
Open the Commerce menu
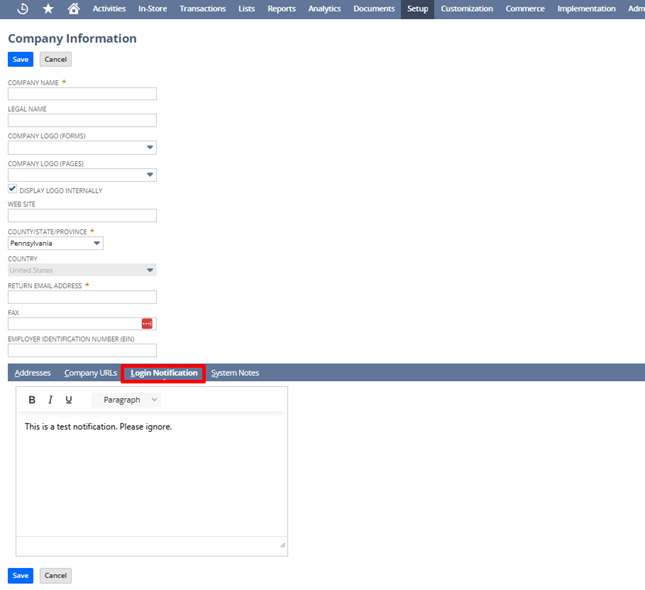[525, 9]
